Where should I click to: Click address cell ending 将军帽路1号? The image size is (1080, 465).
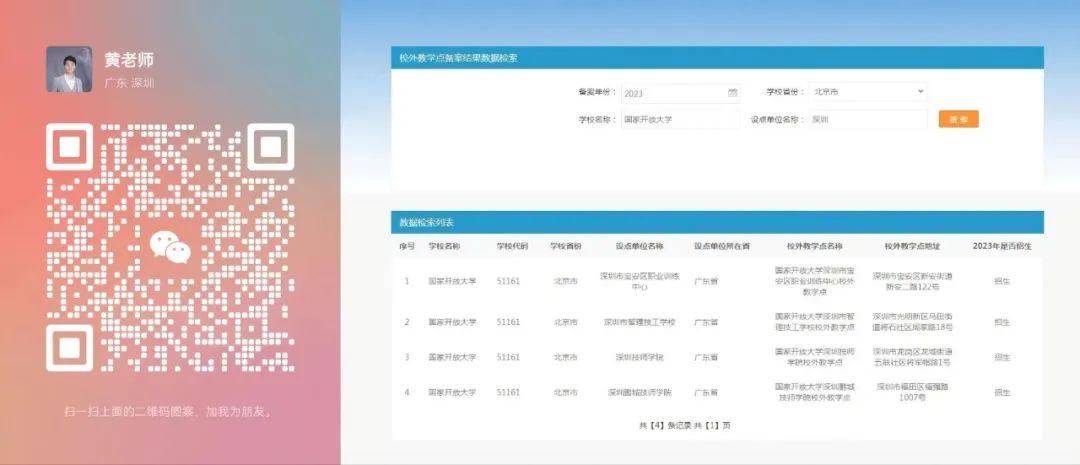[912, 357]
